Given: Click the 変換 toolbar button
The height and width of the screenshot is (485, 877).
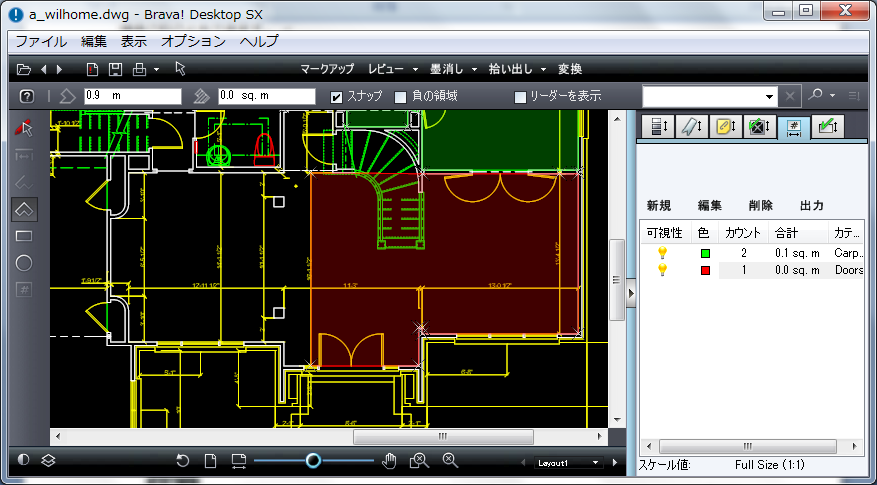Looking at the screenshot, I should click(570, 69).
